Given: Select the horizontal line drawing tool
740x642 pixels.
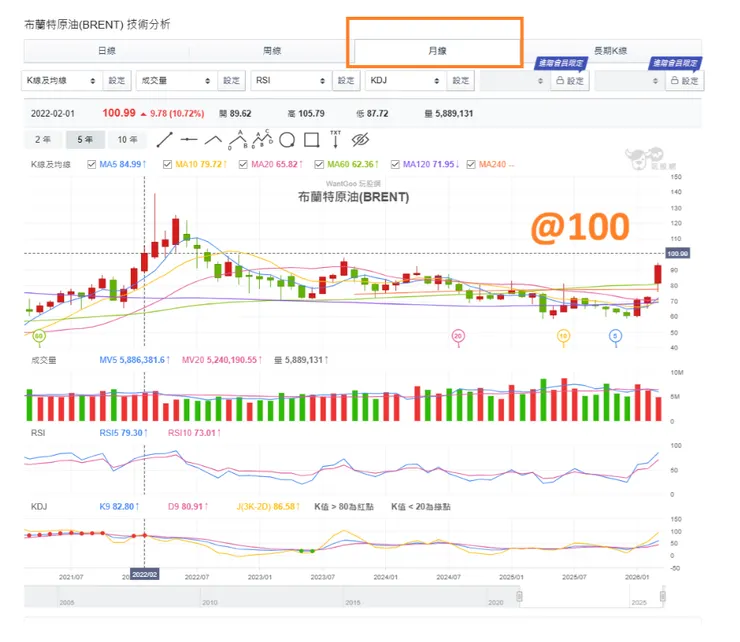Looking at the screenshot, I should [189, 140].
